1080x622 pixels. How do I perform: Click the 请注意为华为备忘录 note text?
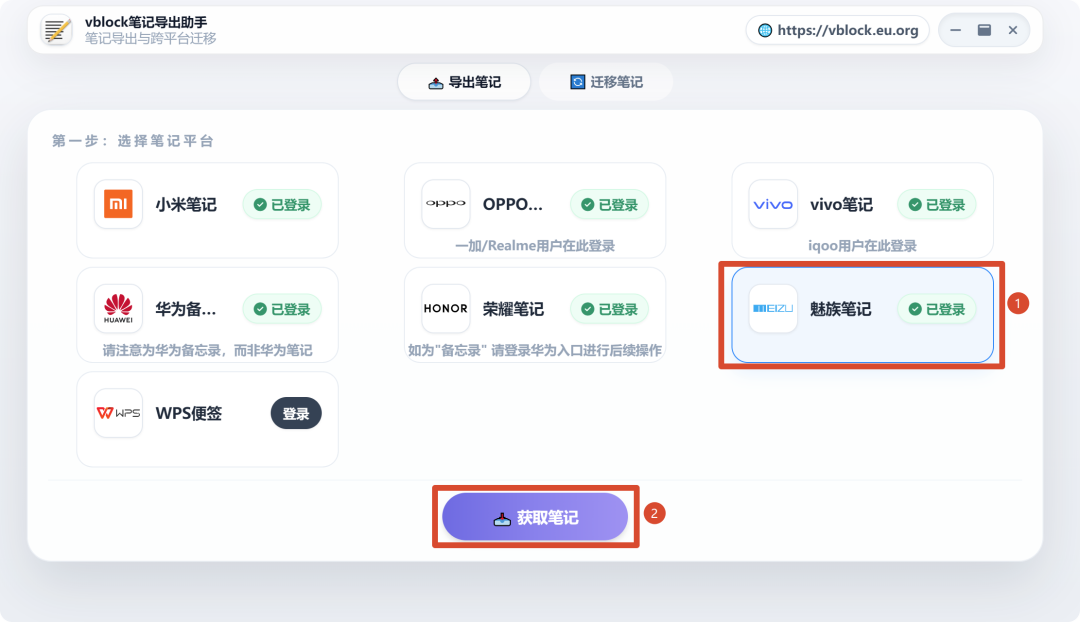(x=207, y=351)
